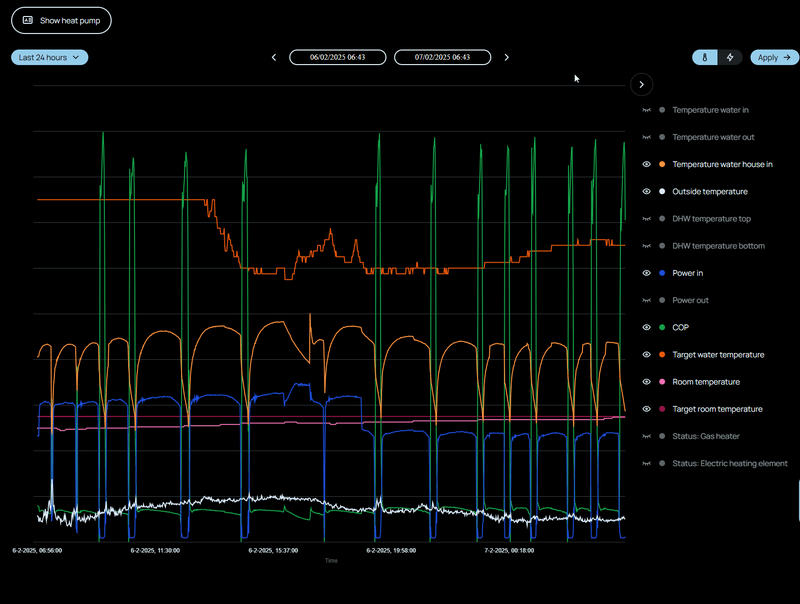Click the dark red Target room temperature dot
The height and width of the screenshot is (604, 800).
662,409
